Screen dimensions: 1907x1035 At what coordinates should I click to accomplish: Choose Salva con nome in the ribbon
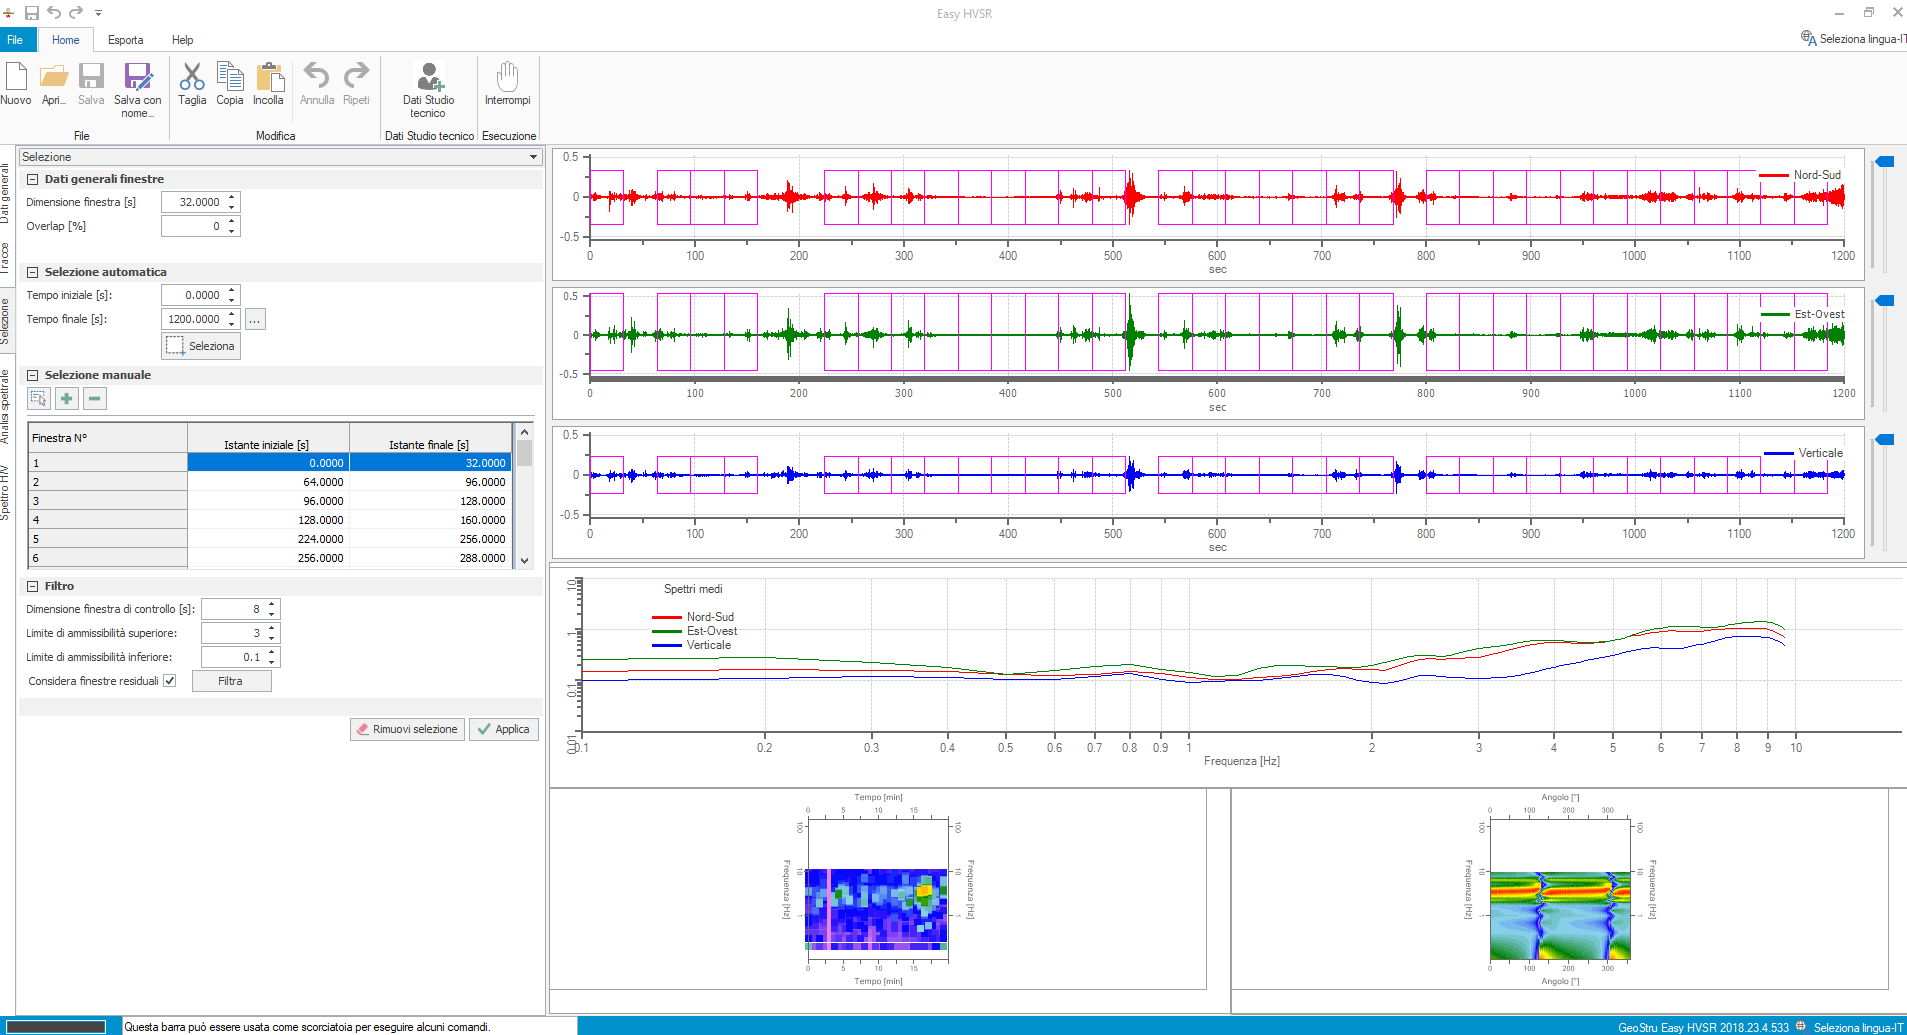137,90
